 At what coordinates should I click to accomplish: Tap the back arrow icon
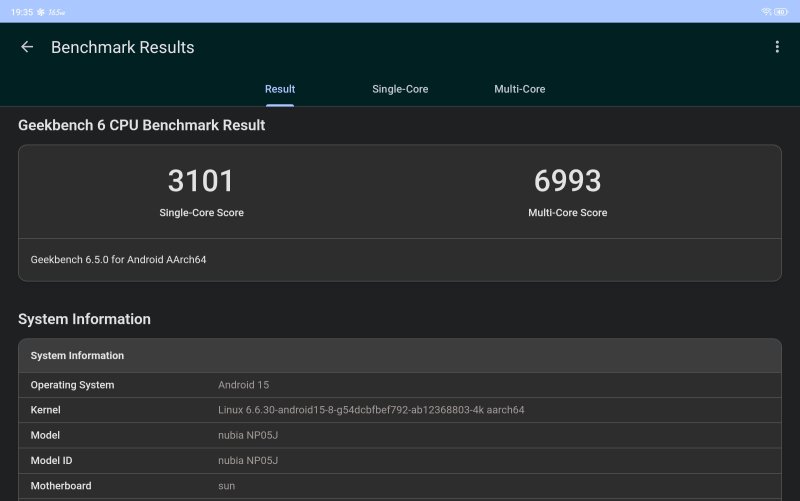[27, 47]
